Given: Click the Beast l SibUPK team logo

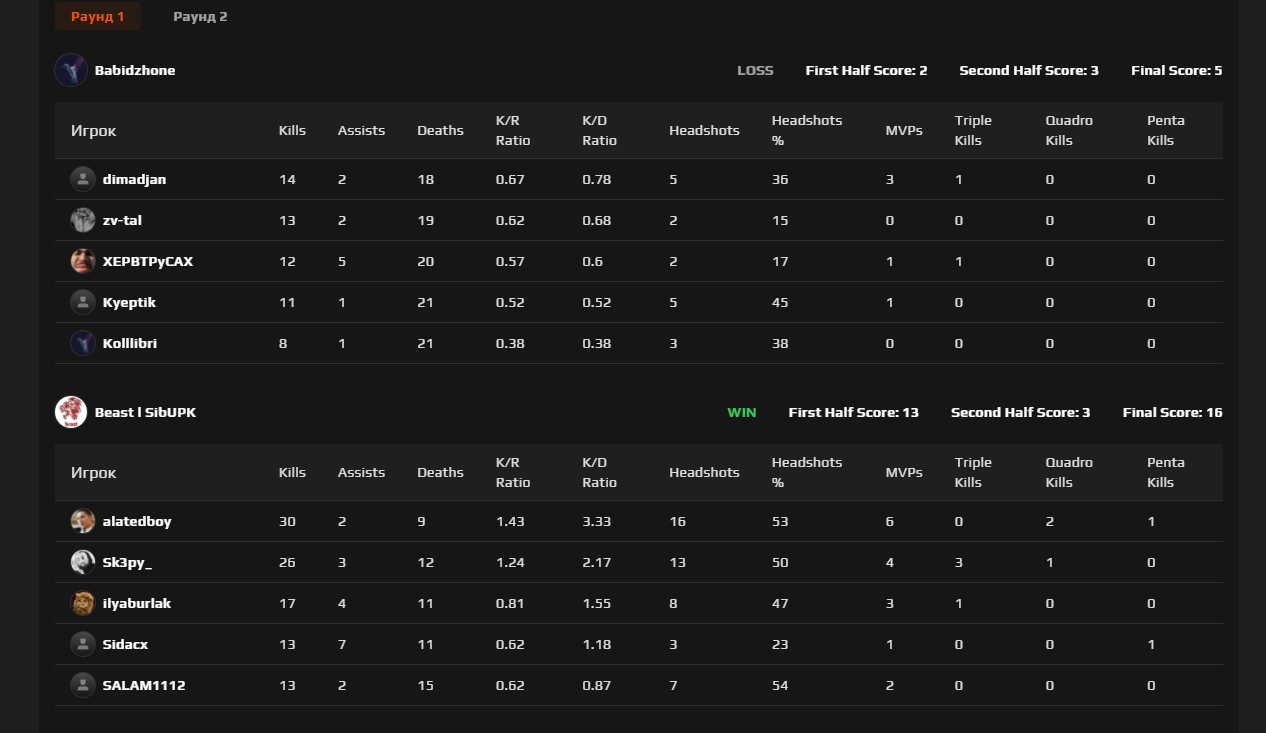Looking at the screenshot, I should tap(71, 412).
